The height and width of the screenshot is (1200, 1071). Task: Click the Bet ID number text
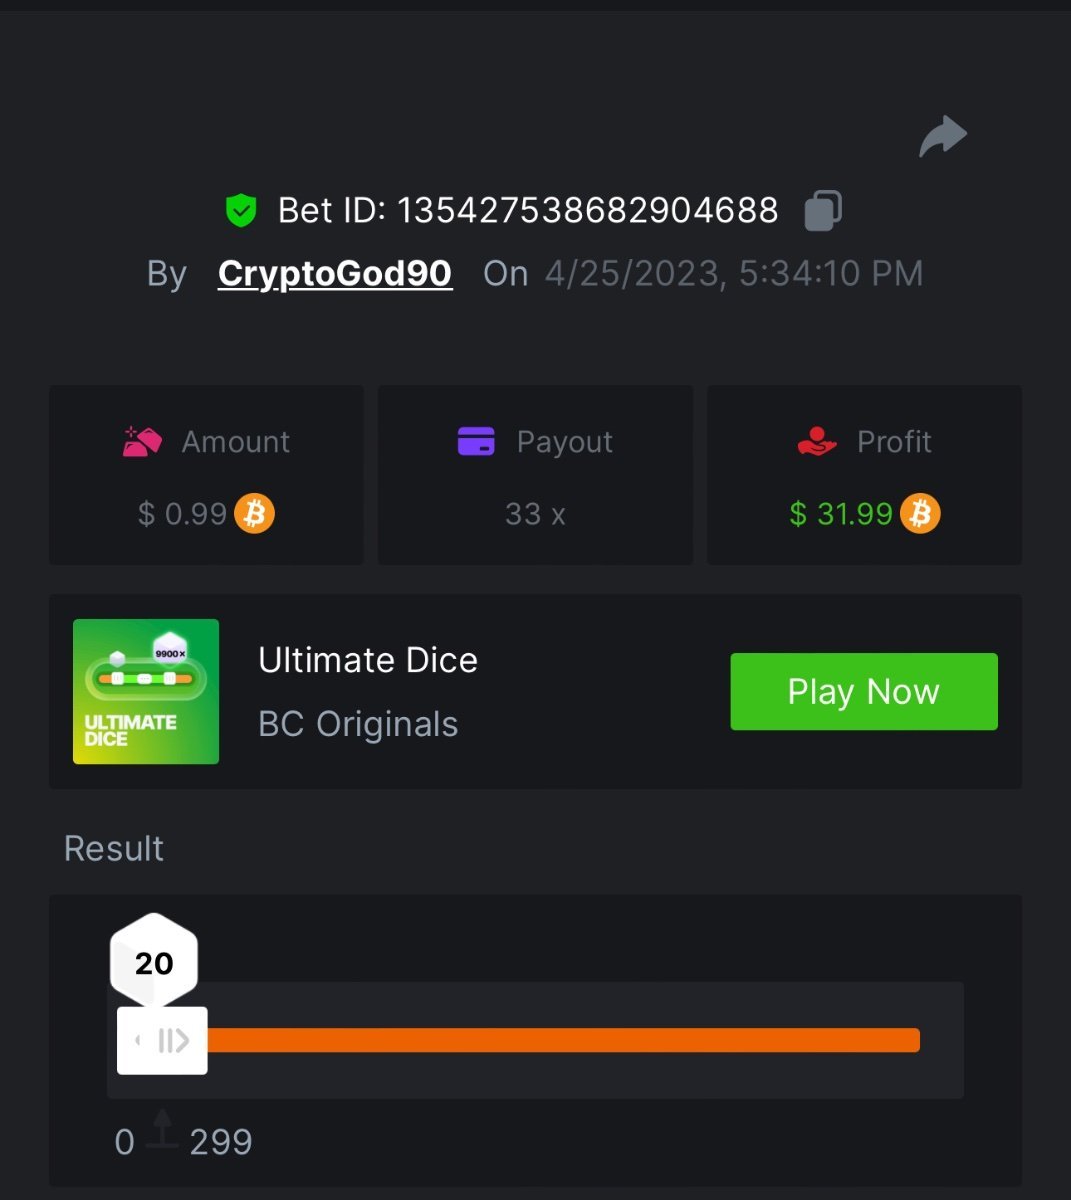(587, 210)
